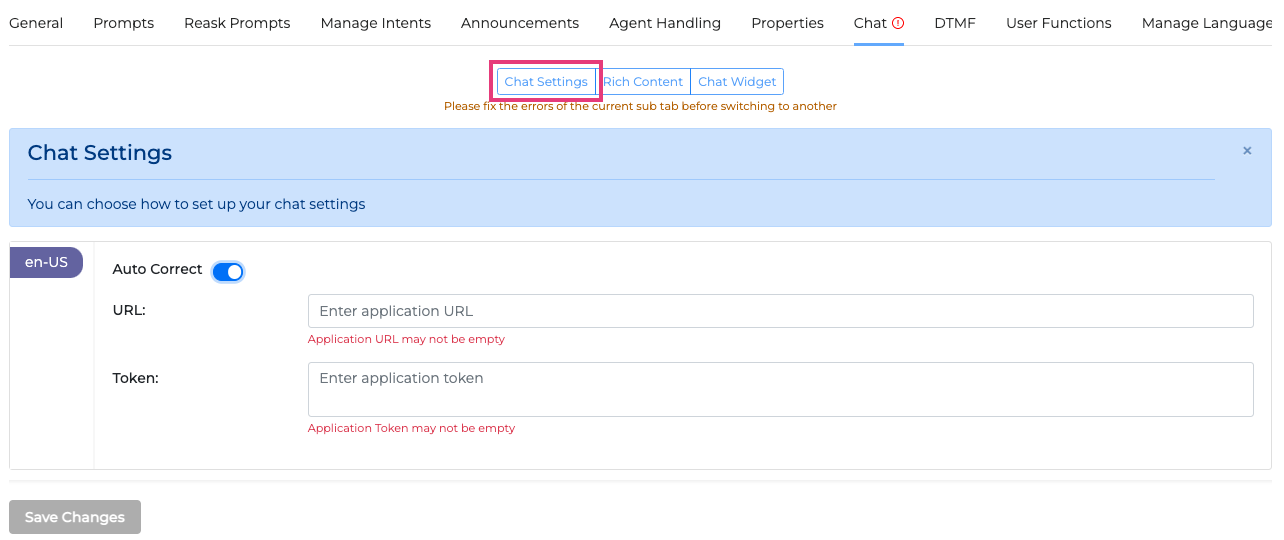Open the User Functions tab
Screen dimensions: 1284x540
pyautogui.click(x=1059, y=23)
